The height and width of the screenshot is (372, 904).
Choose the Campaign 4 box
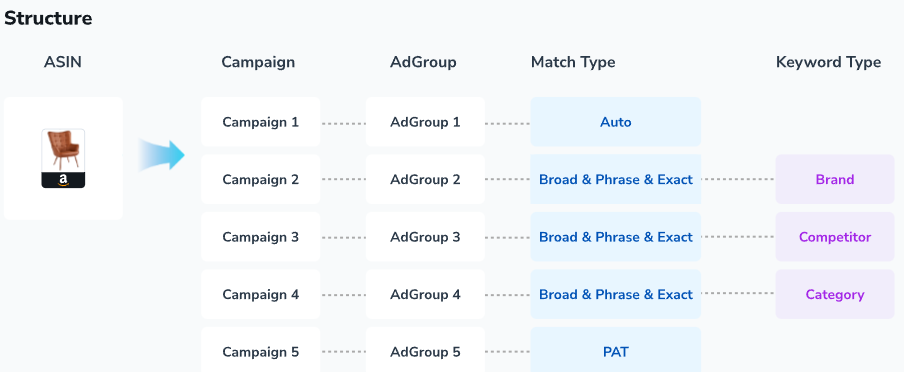tap(261, 294)
